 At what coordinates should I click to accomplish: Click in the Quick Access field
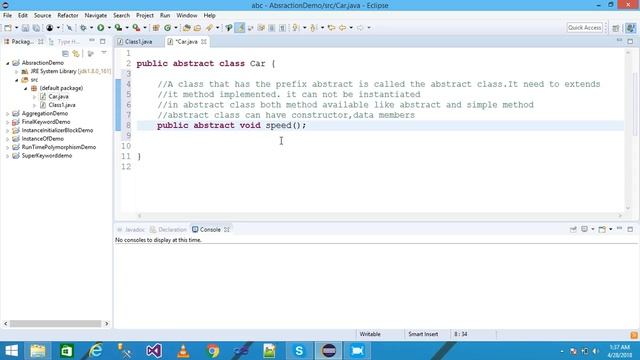[x=584, y=28]
